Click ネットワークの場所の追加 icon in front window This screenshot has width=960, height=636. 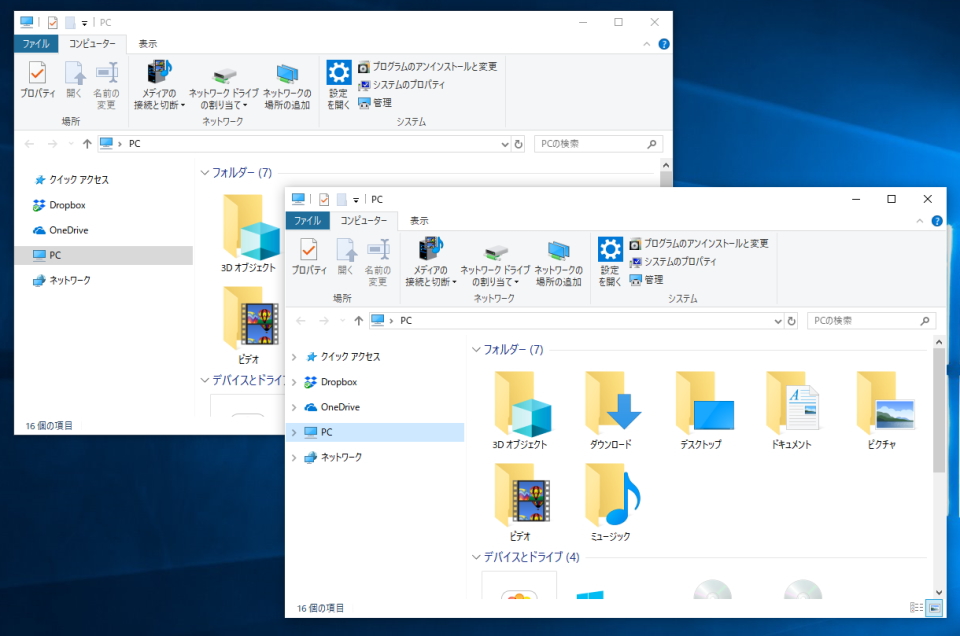click(558, 262)
